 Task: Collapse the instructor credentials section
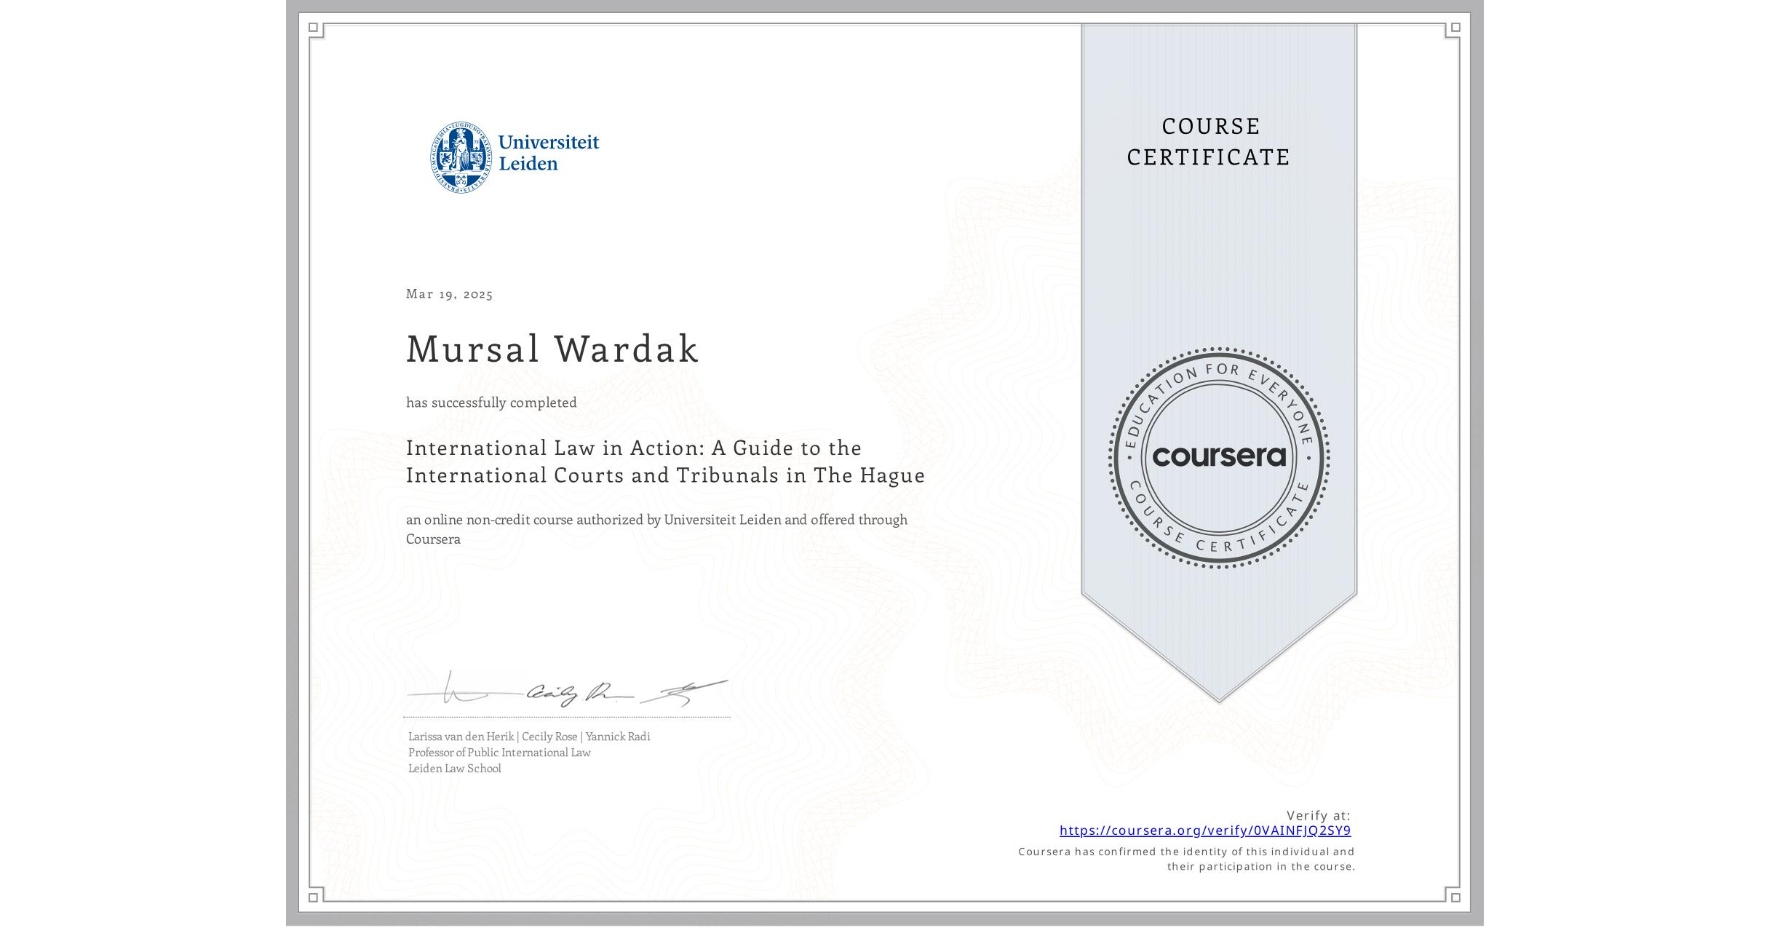tap(528, 752)
